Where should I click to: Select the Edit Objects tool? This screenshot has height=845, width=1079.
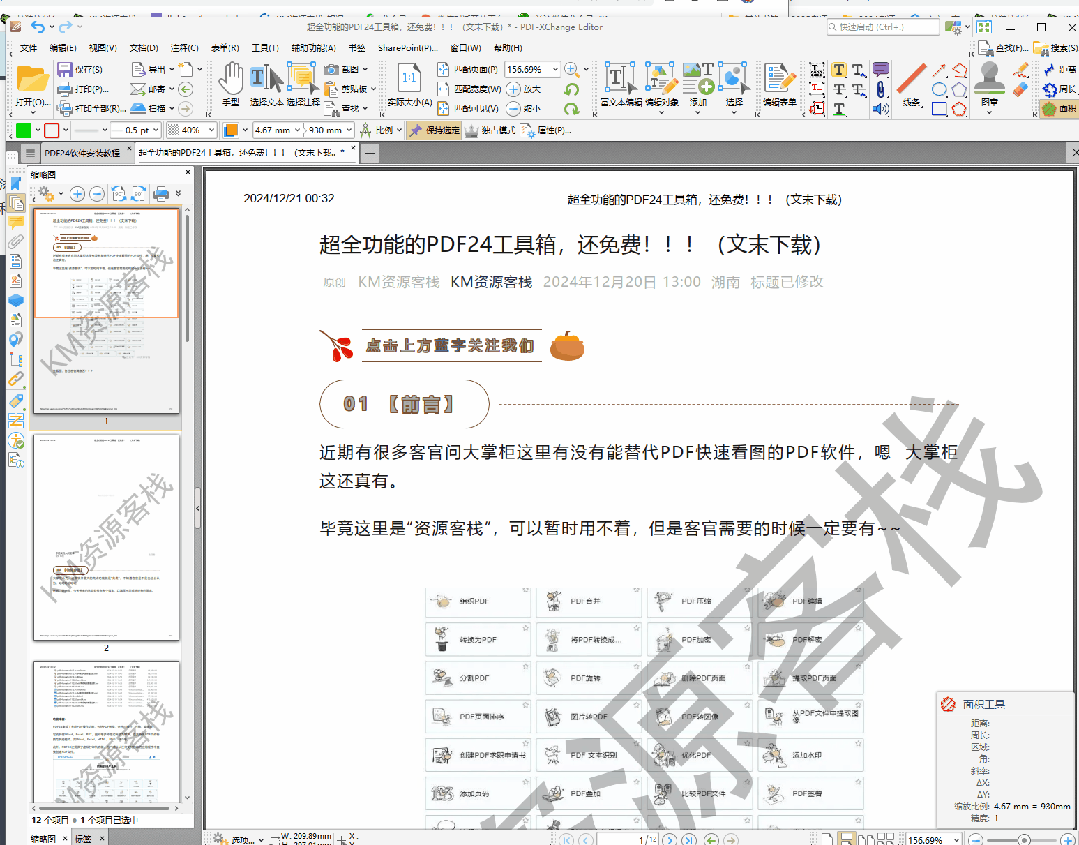pos(661,84)
